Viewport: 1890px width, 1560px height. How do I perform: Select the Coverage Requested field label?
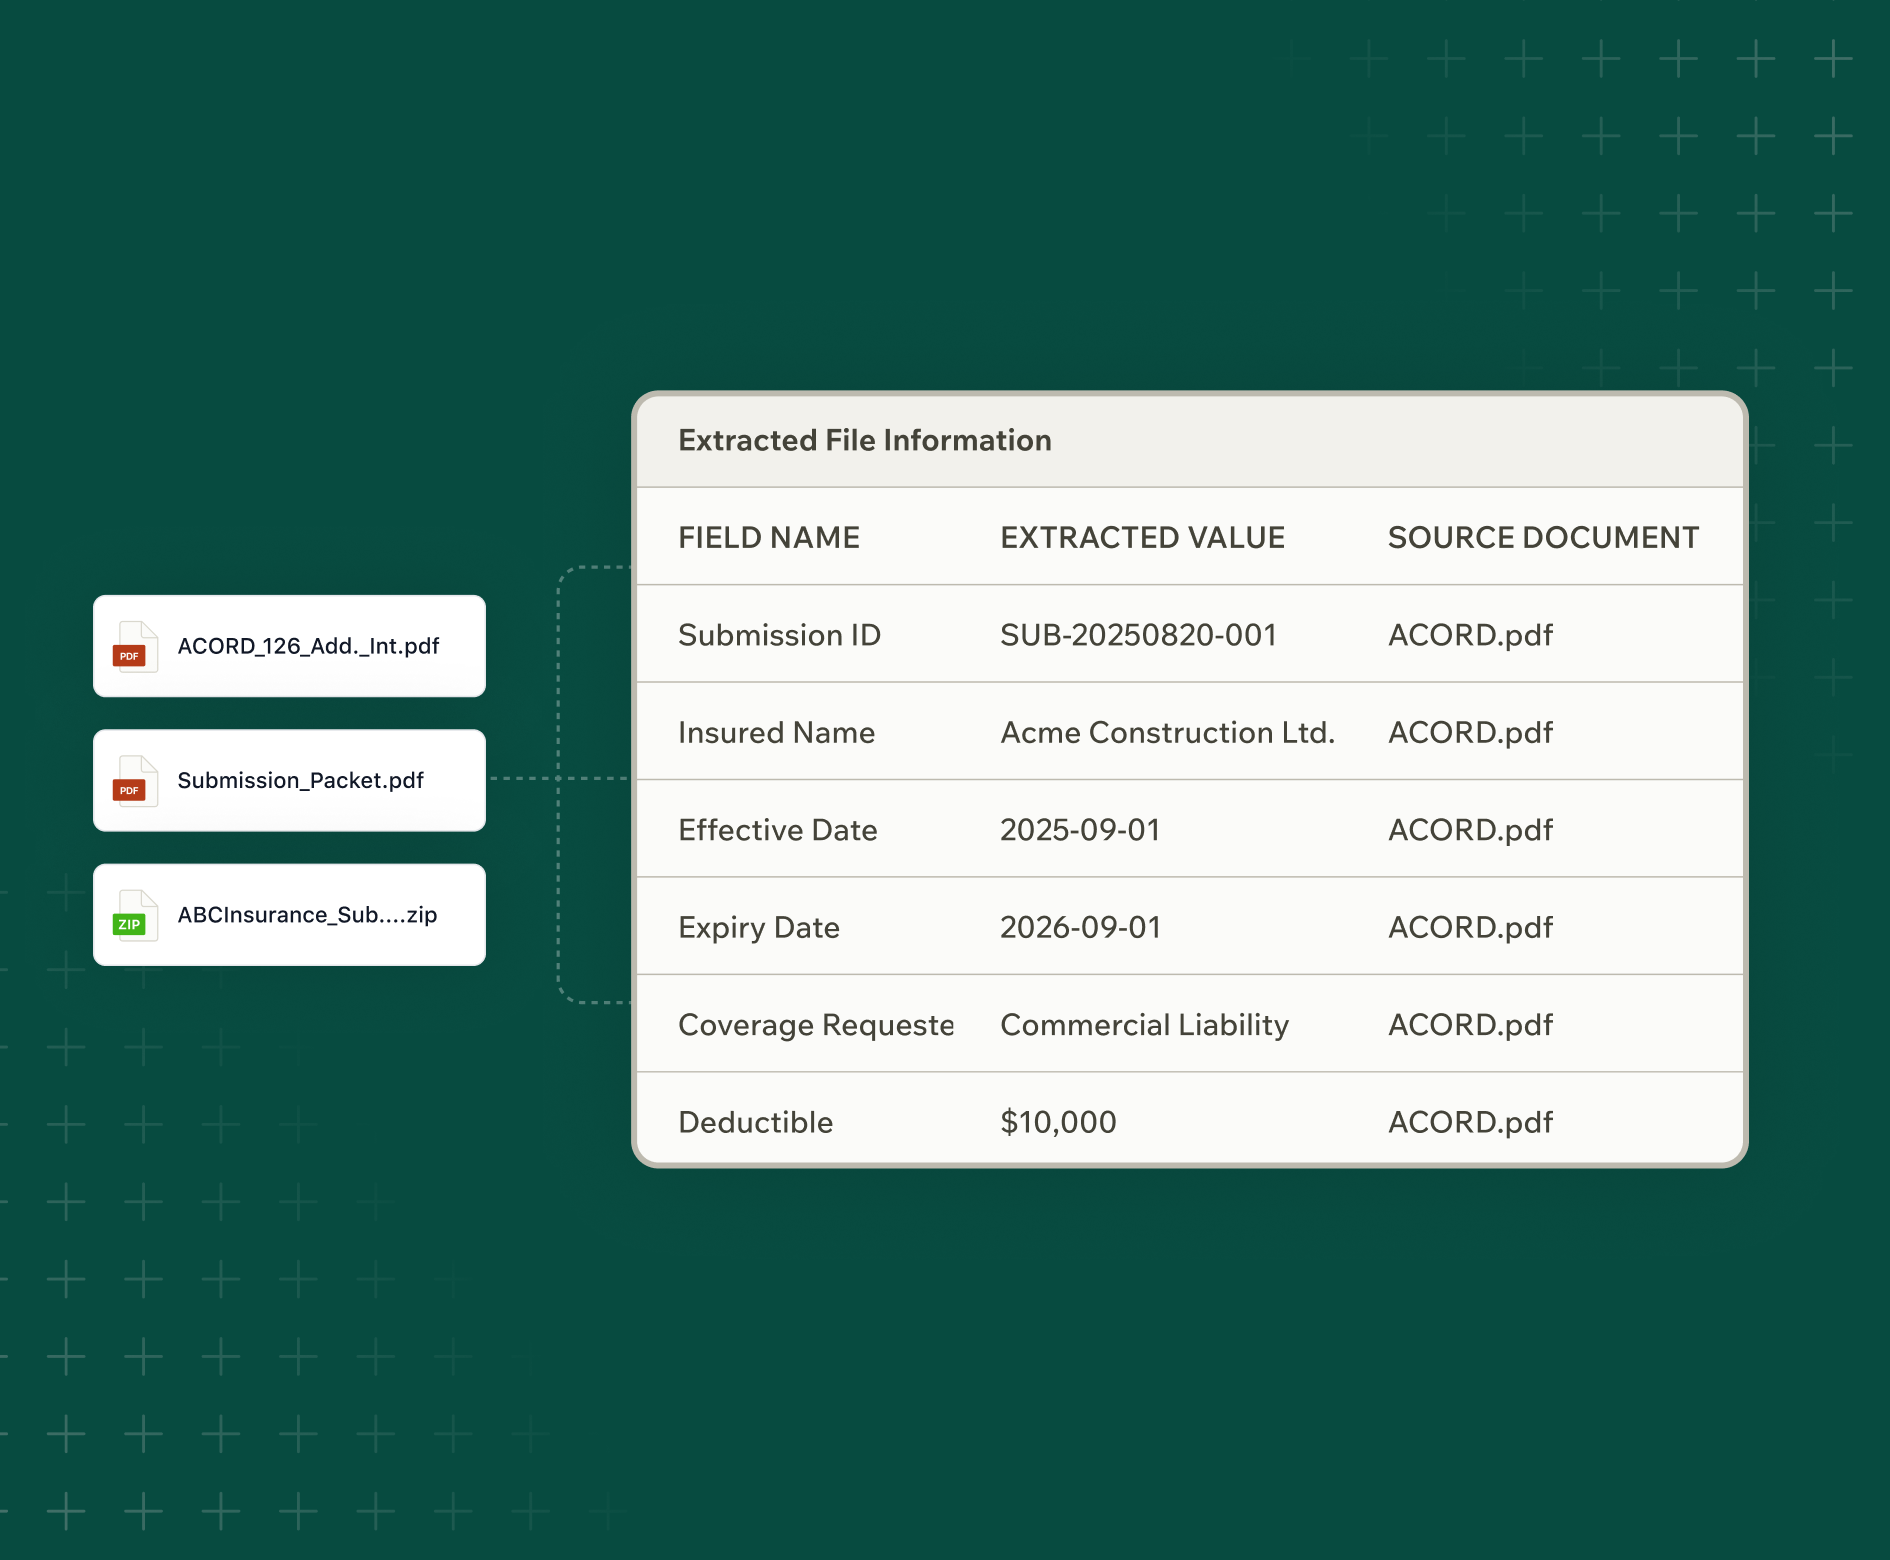[x=816, y=1025]
